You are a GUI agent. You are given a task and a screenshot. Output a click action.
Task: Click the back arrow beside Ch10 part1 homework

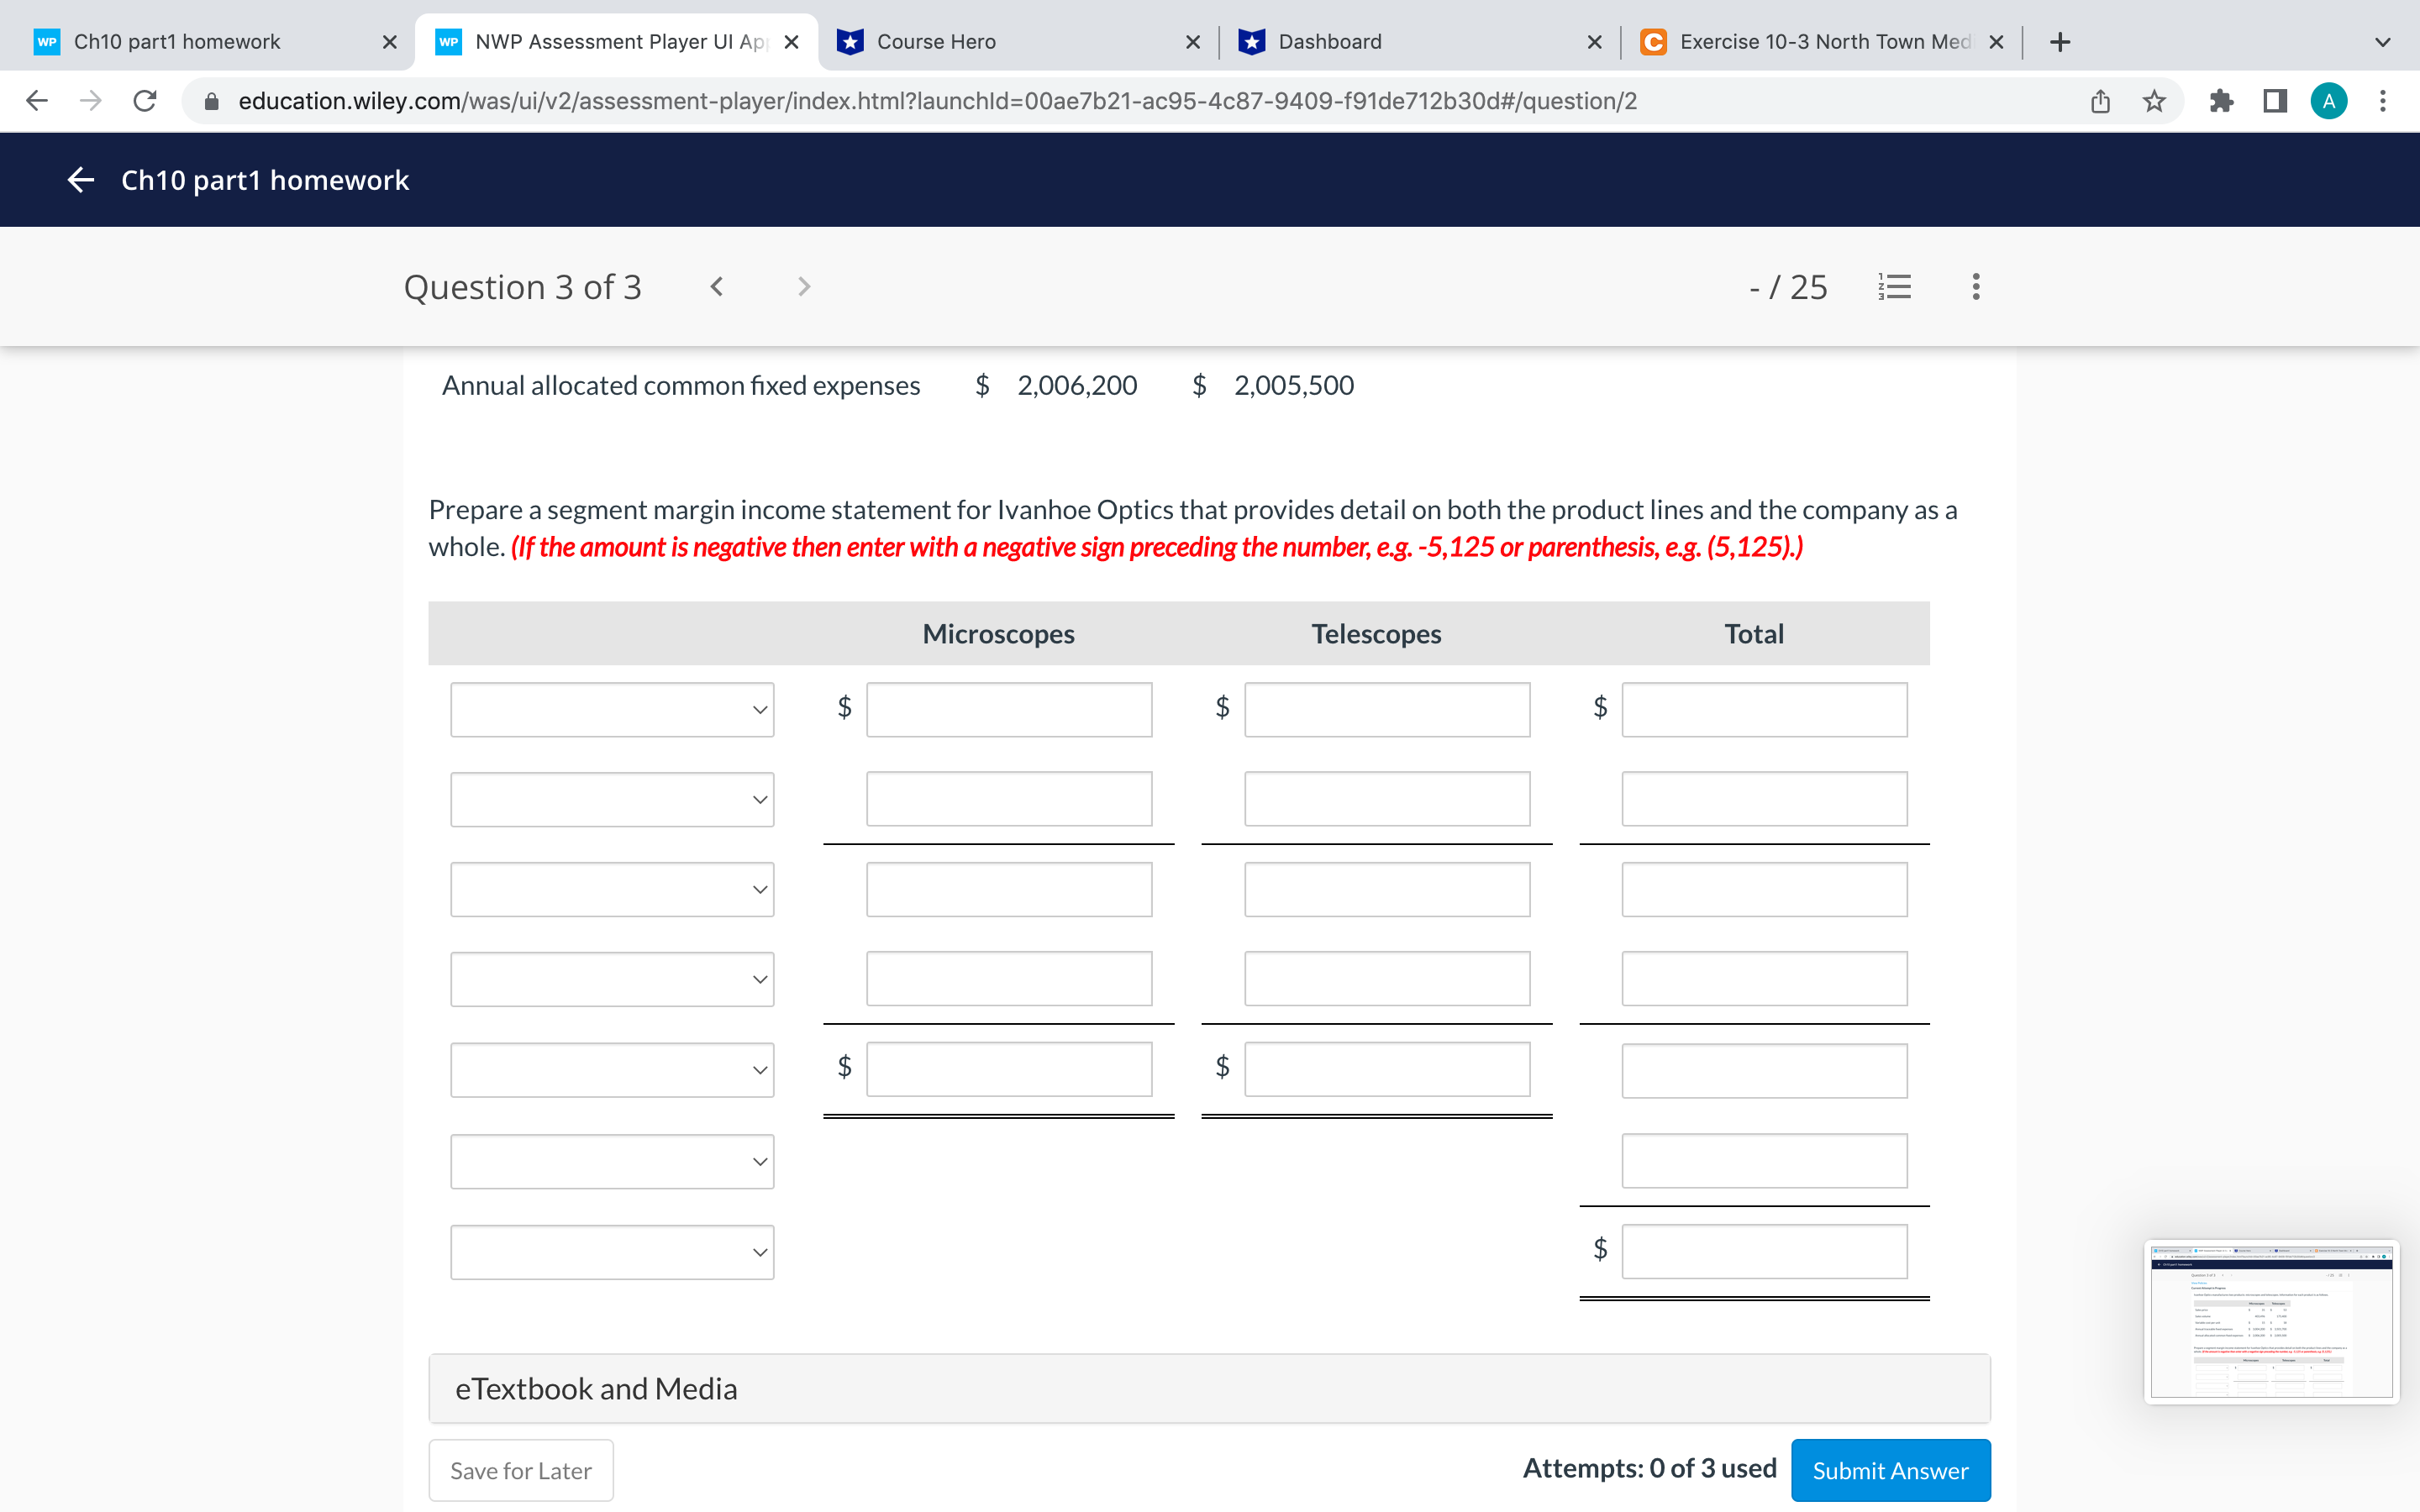point(80,180)
